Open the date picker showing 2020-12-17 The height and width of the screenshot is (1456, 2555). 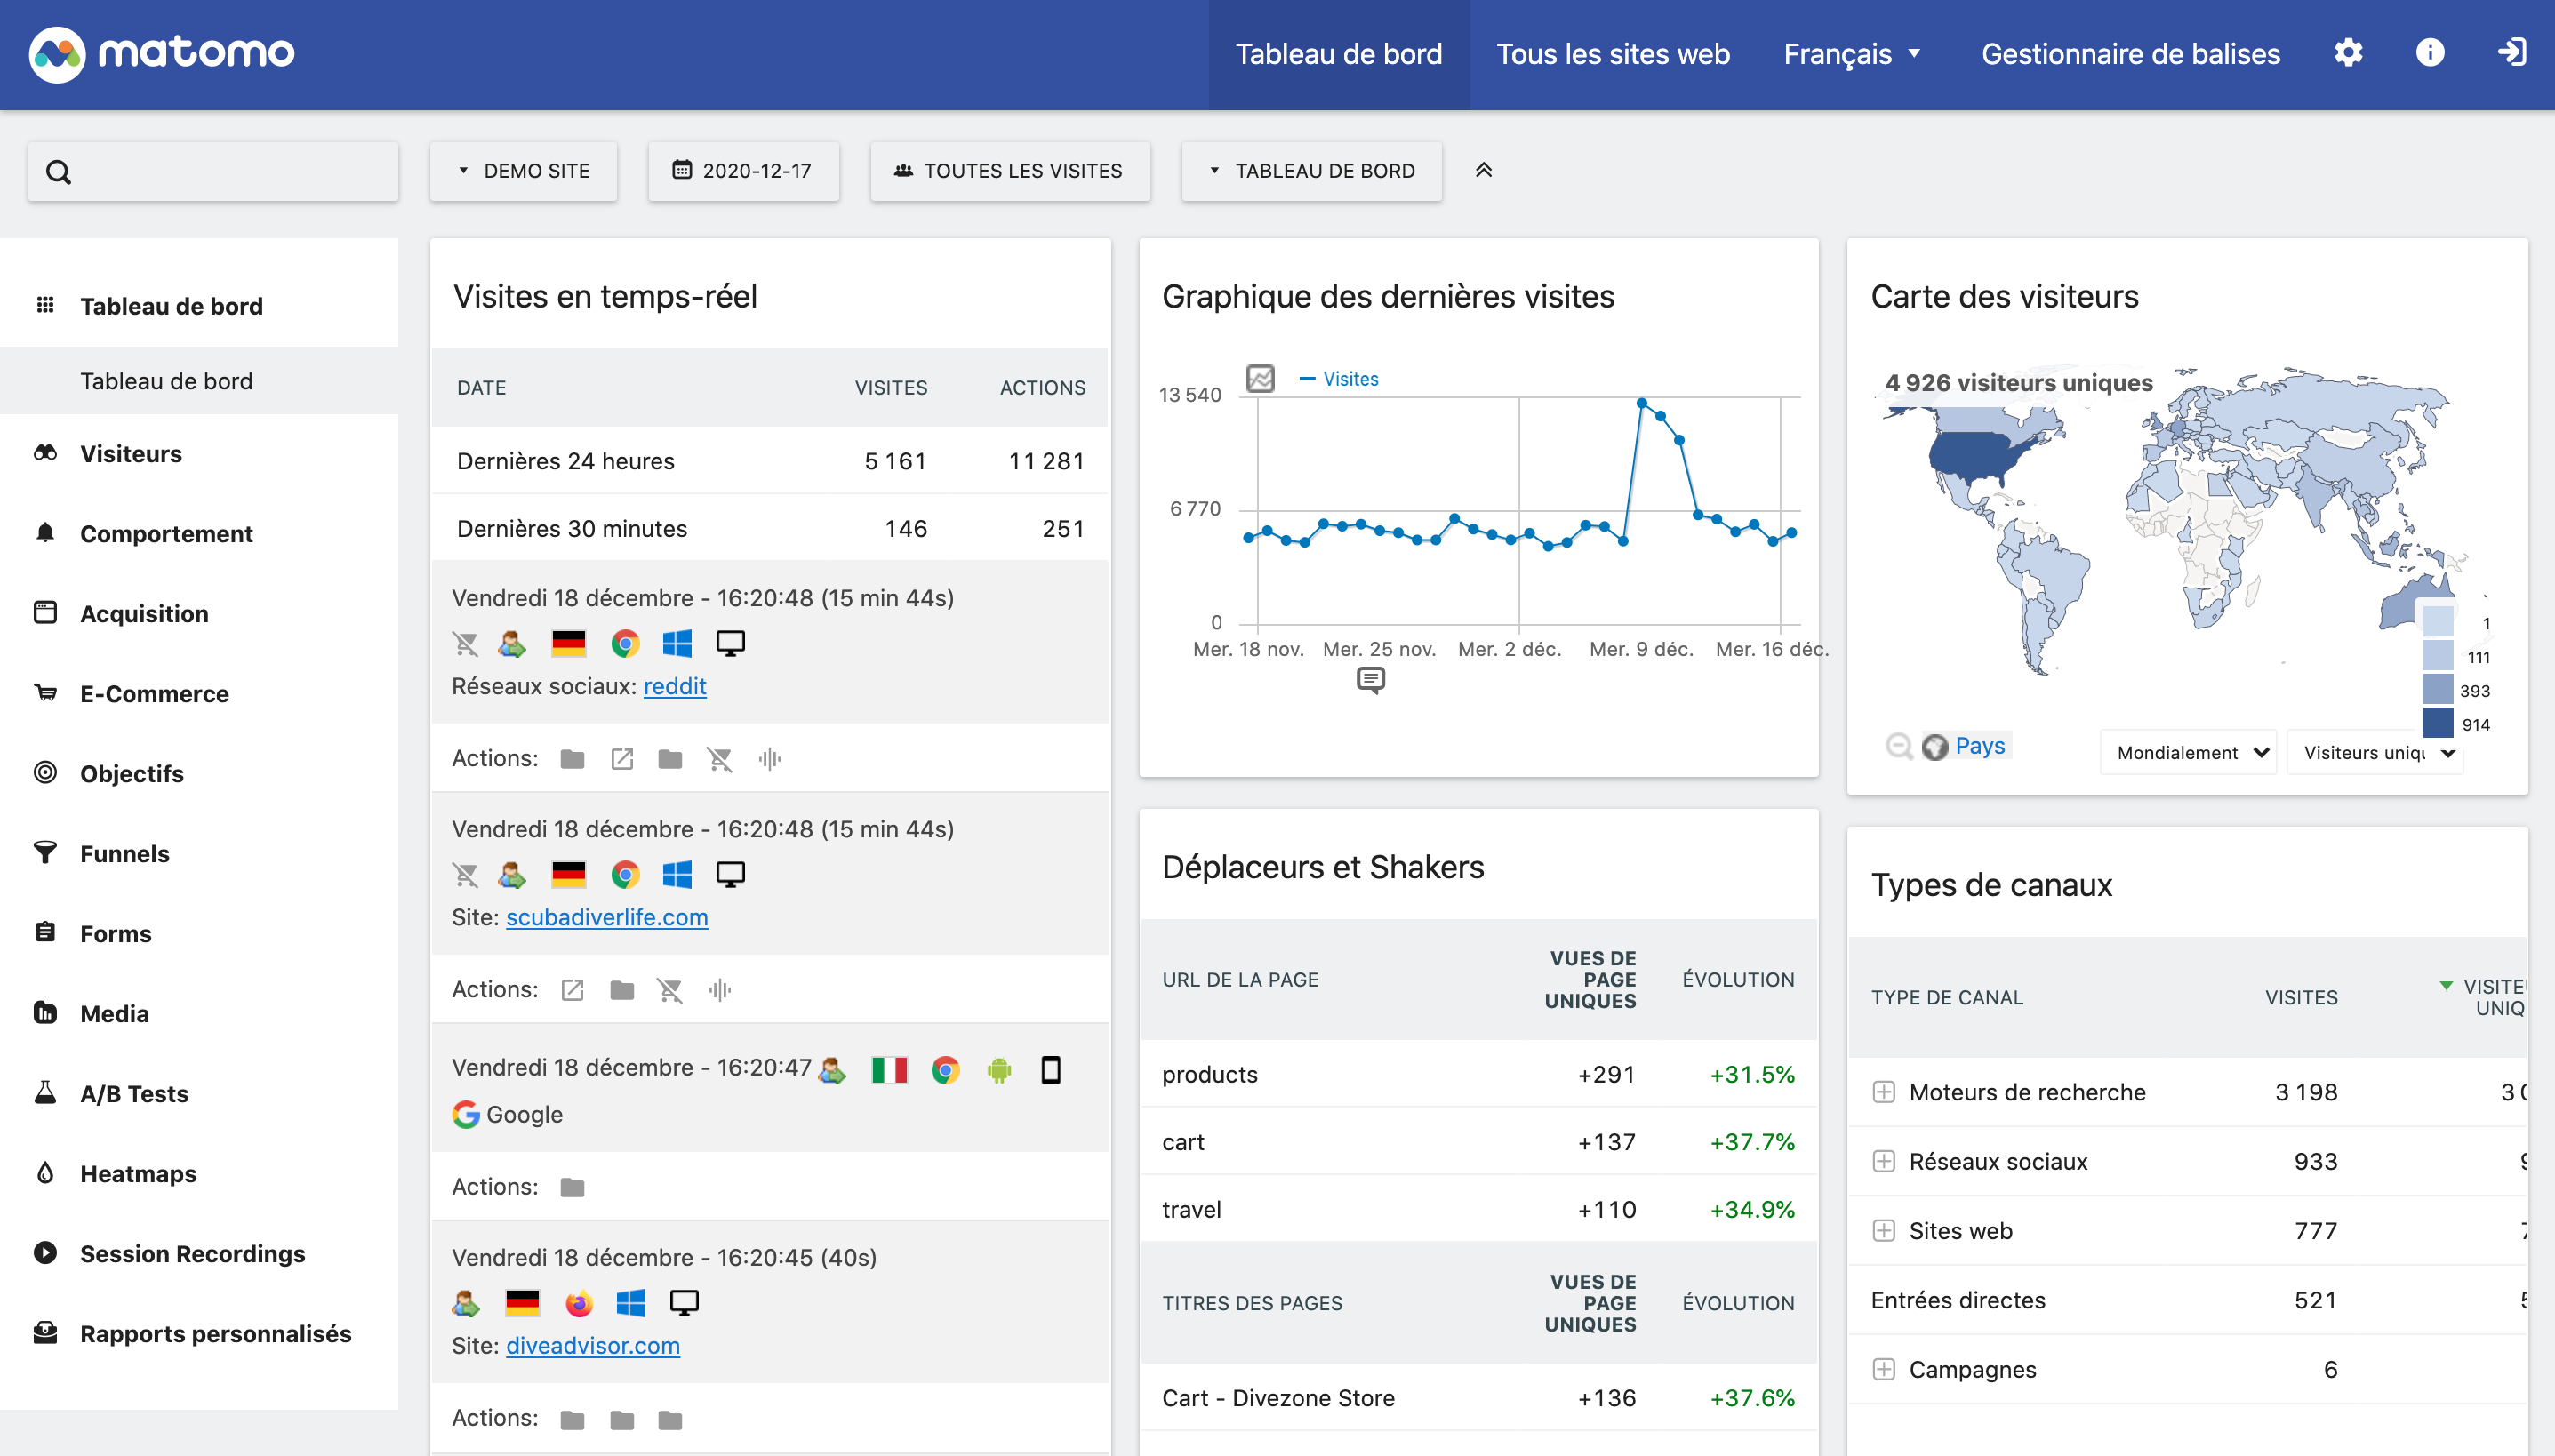tap(743, 171)
